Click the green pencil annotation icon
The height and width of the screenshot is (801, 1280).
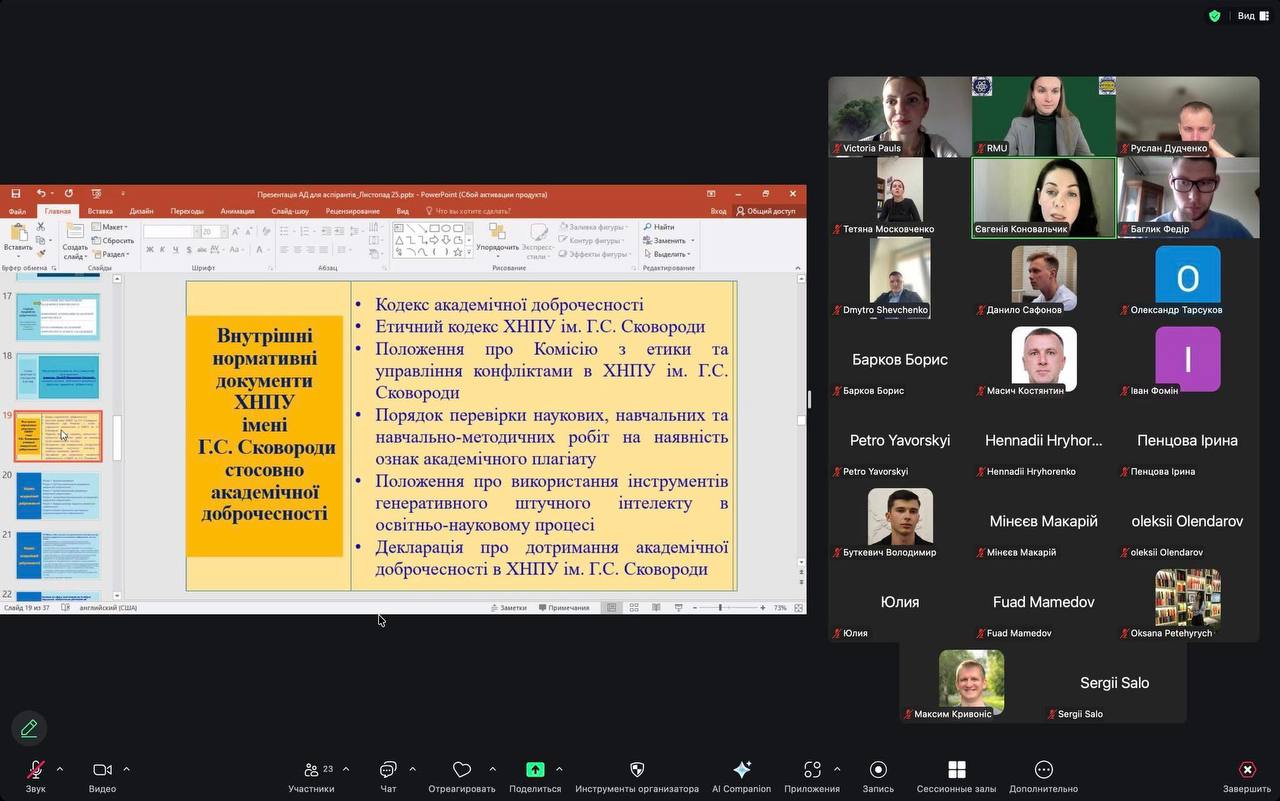tap(29, 728)
